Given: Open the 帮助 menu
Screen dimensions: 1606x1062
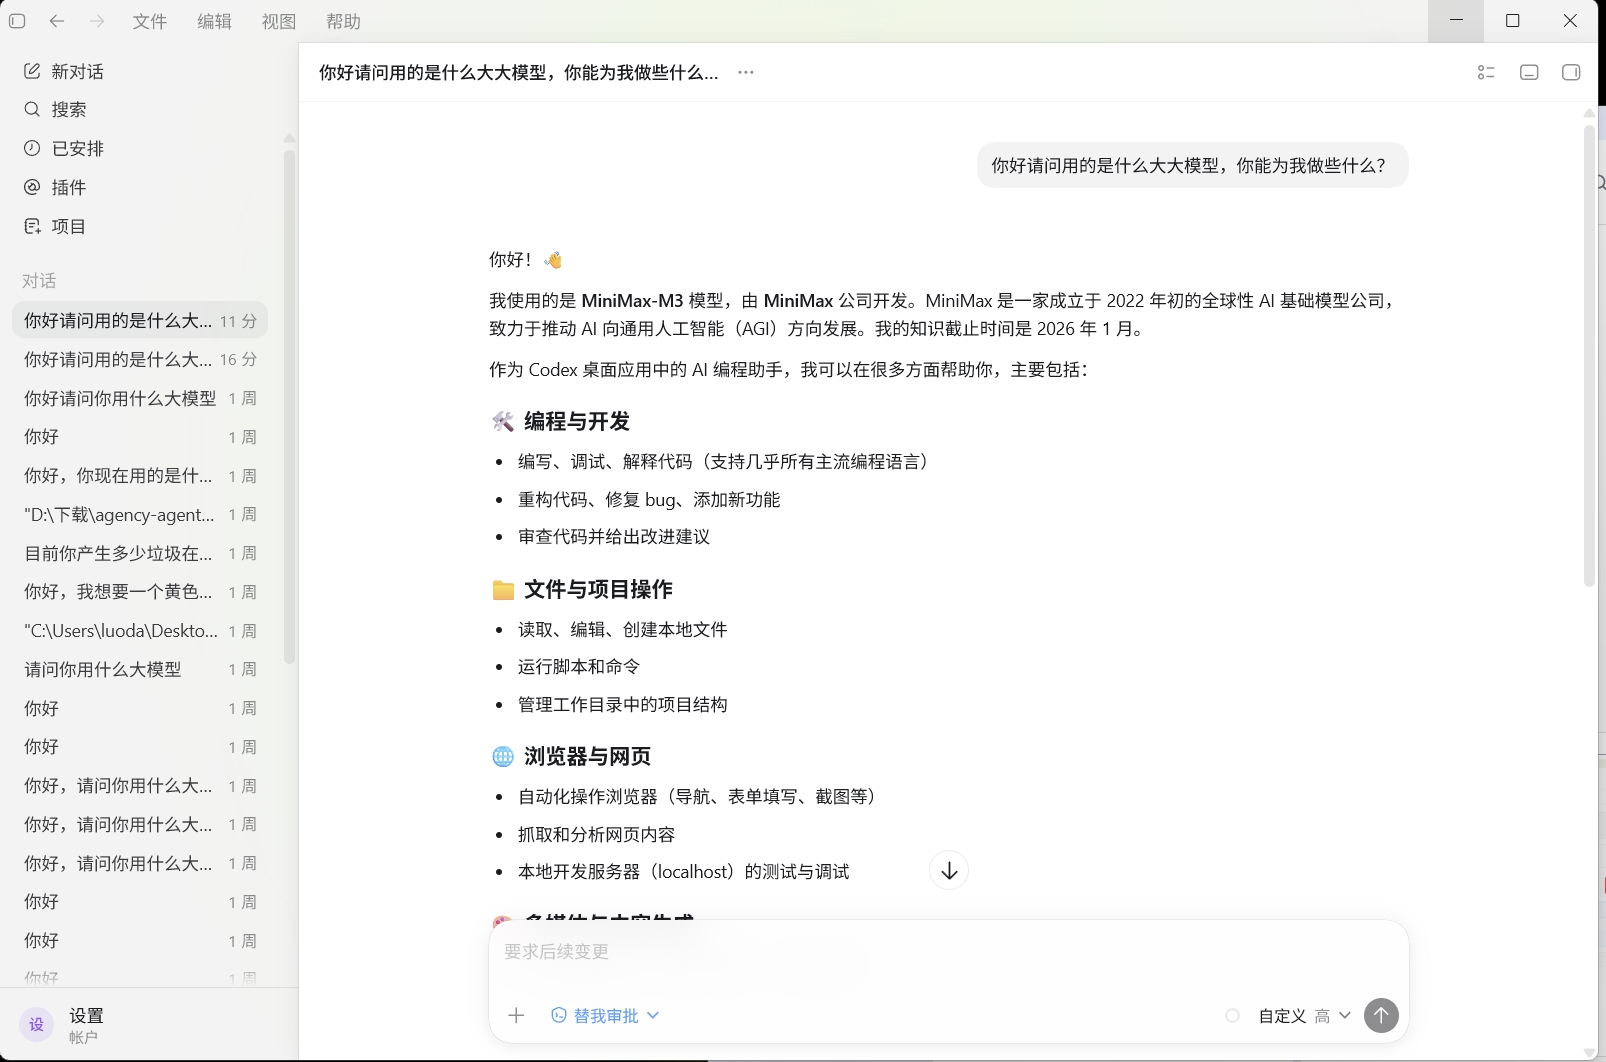Looking at the screenshot, I should pyautogui.click(x=343, y=21).
